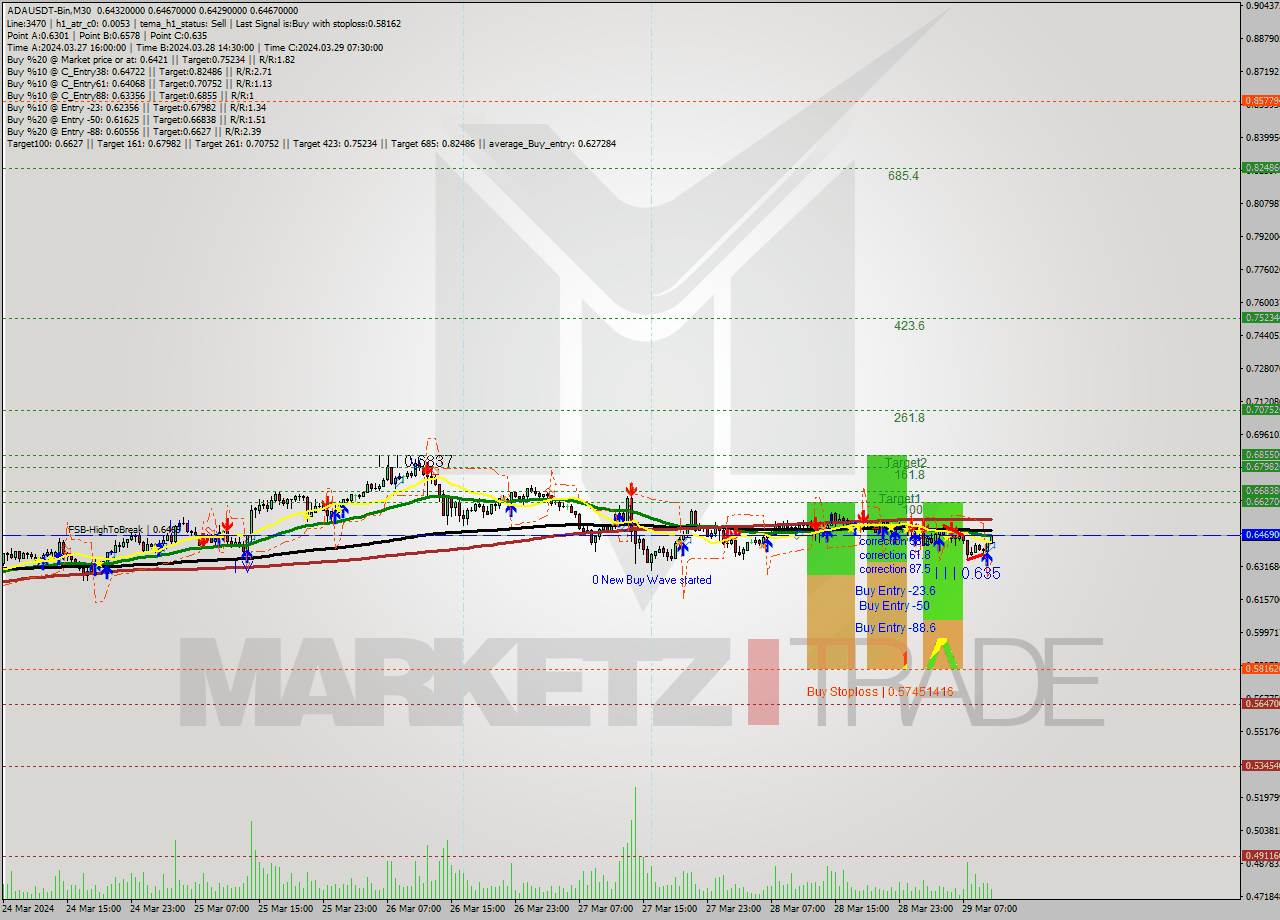Viewport: 1280px width, 920px height.
Task: Select the red 0.53454 price tag
Action: click(x=1261, y=765)
